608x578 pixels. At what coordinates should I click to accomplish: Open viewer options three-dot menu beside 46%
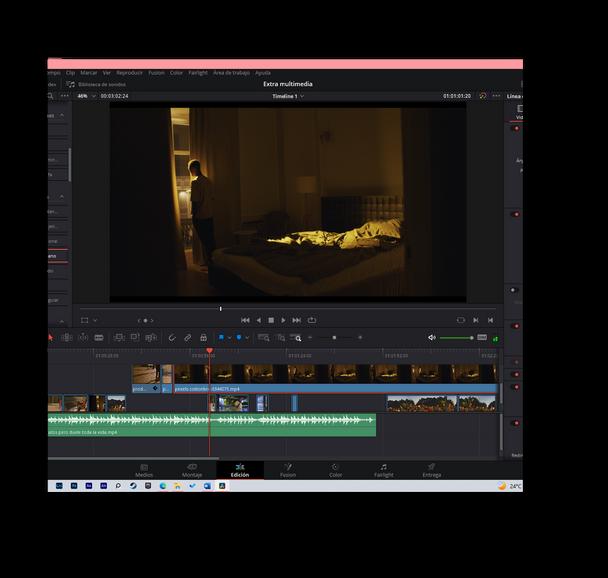65,96
